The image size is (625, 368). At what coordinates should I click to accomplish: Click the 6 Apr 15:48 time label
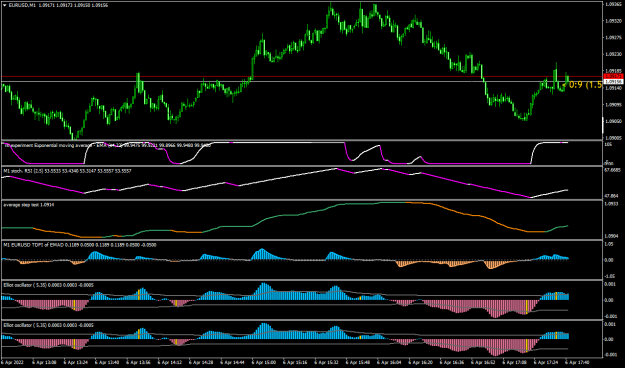pyautogui.click(x=358, y=362)
